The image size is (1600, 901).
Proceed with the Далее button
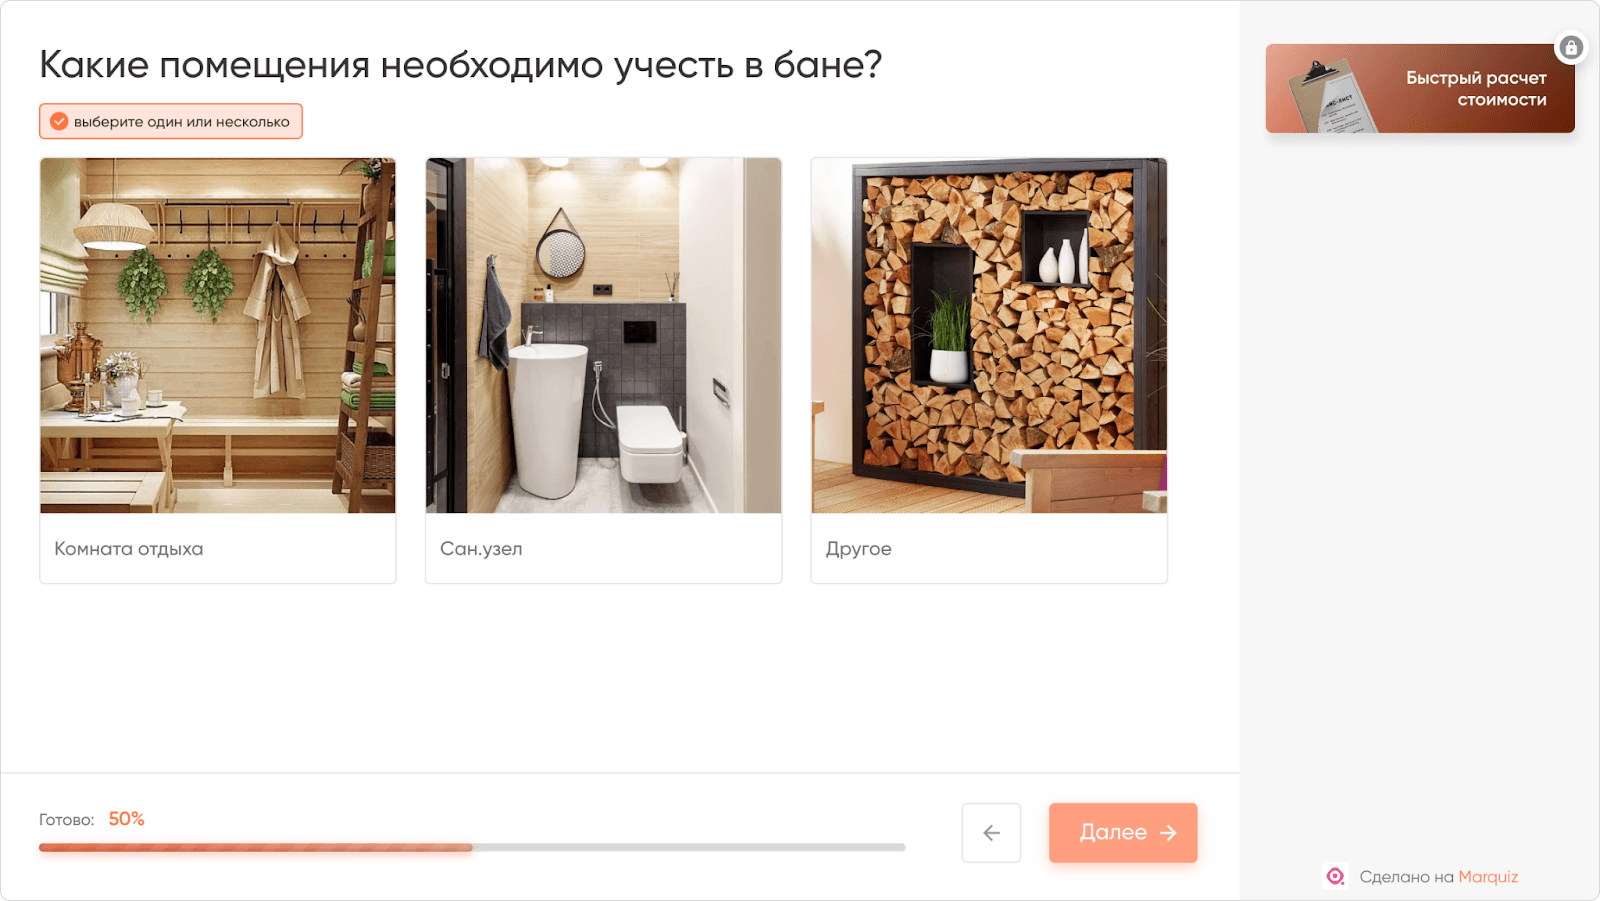[1123, 833]
